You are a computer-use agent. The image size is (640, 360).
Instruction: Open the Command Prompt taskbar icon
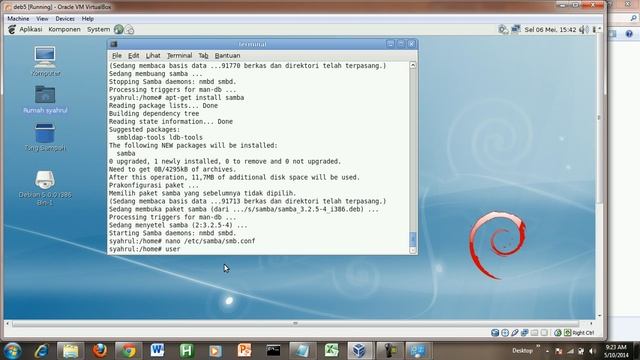coord(273,351)
